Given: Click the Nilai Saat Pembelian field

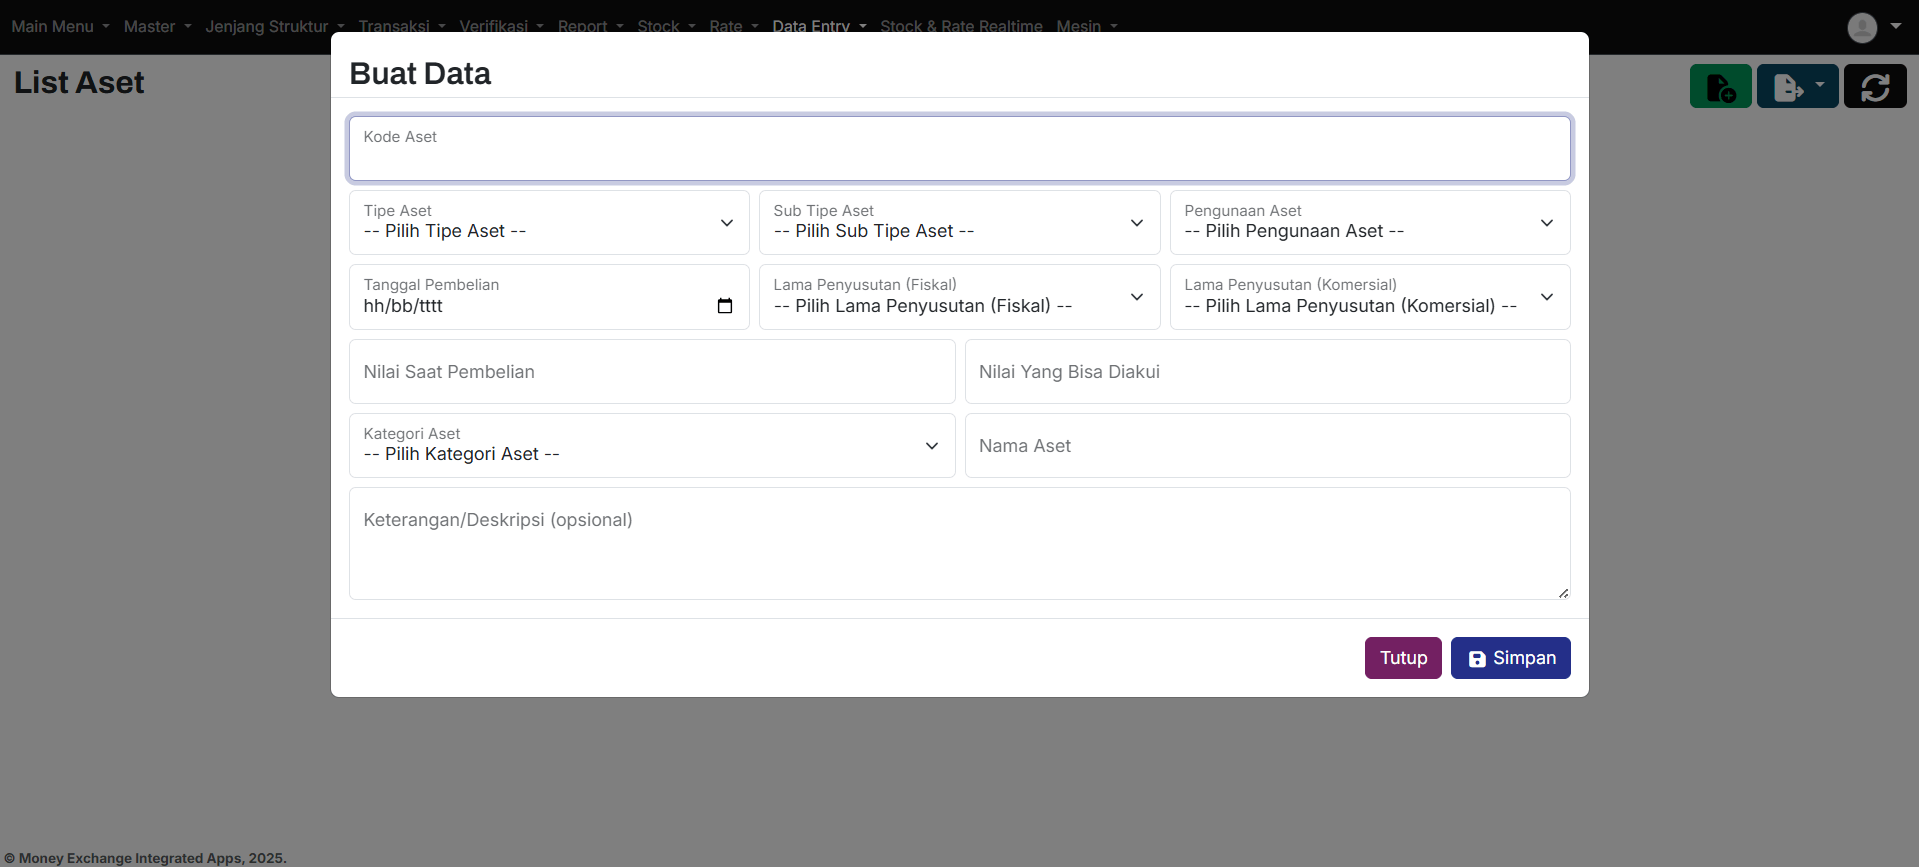Looking at the screenshot, I should tap(651, 372).
